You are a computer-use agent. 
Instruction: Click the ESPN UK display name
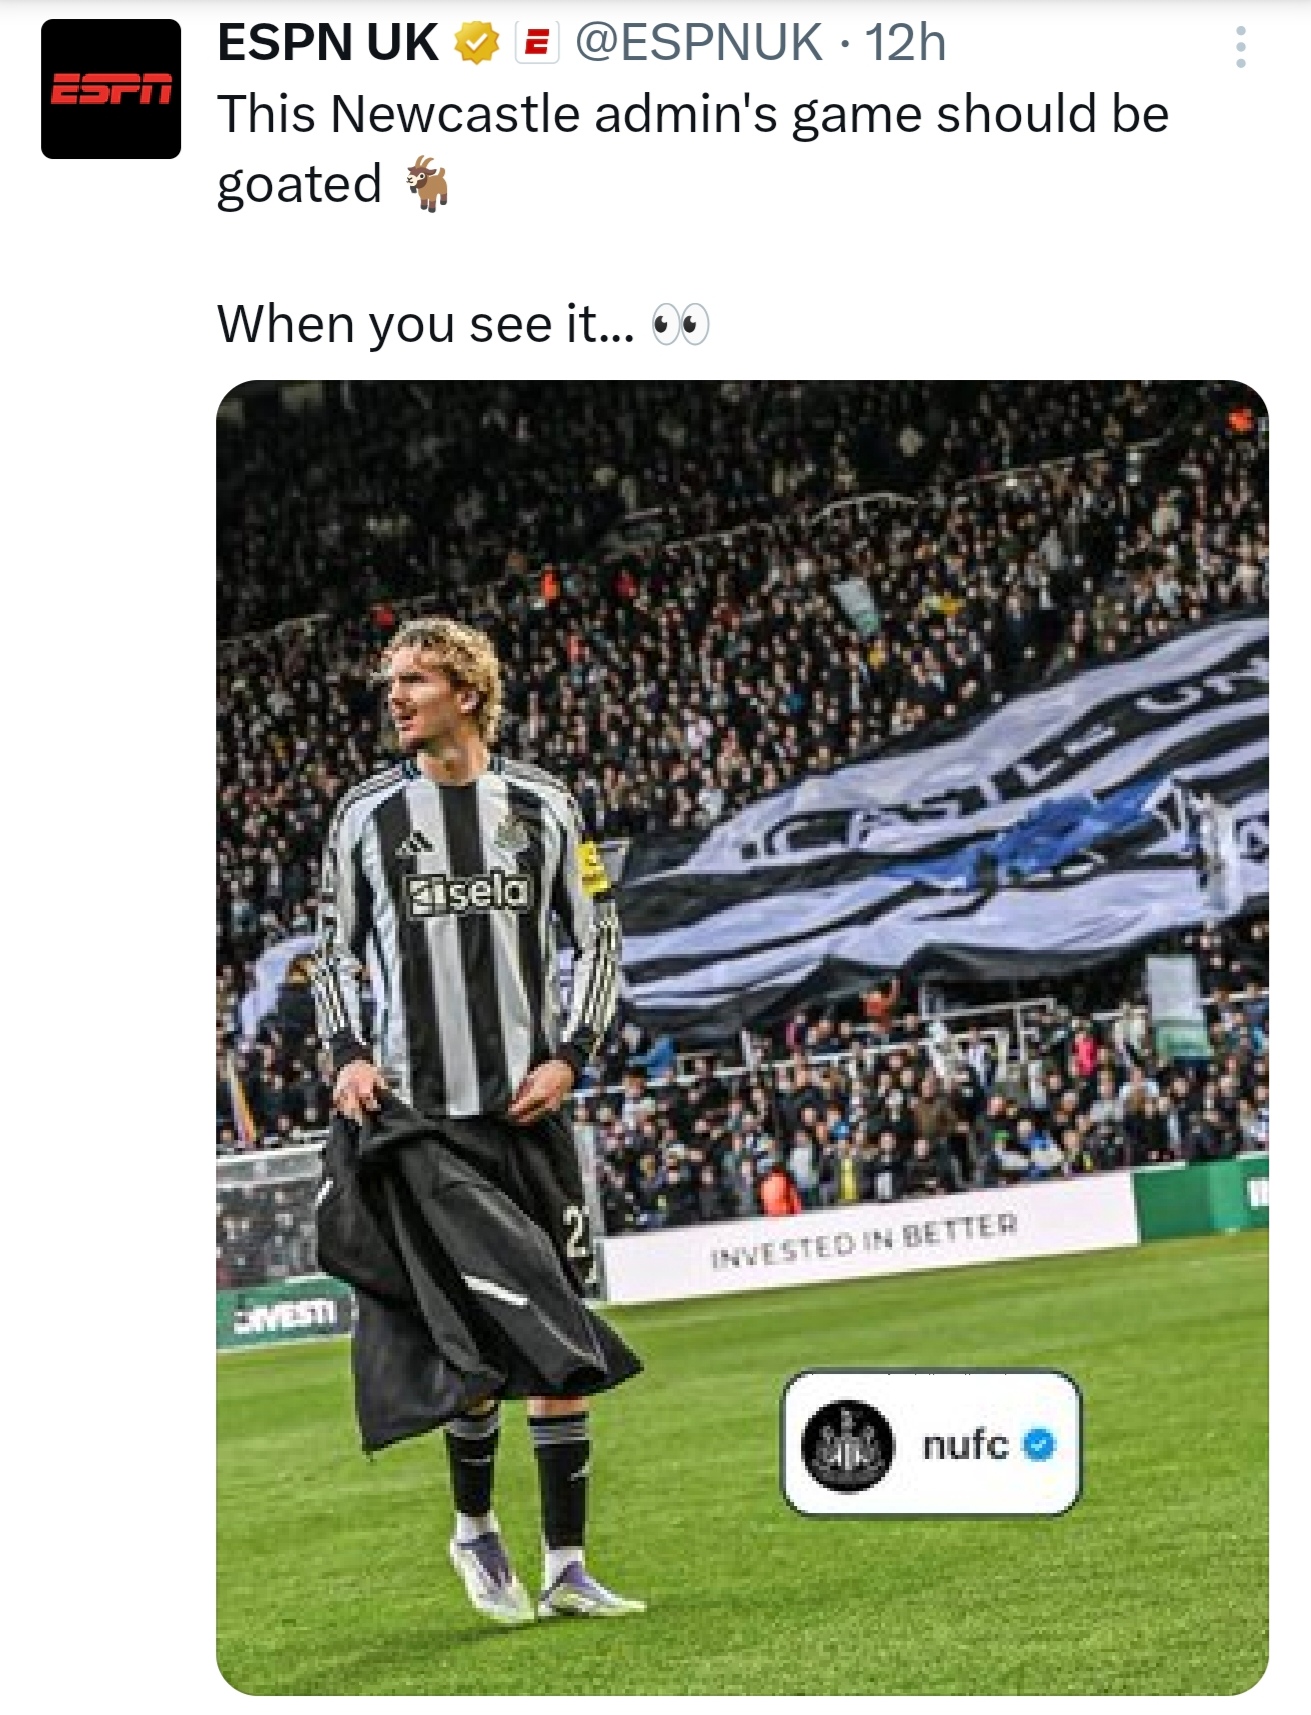coord(328,43)
